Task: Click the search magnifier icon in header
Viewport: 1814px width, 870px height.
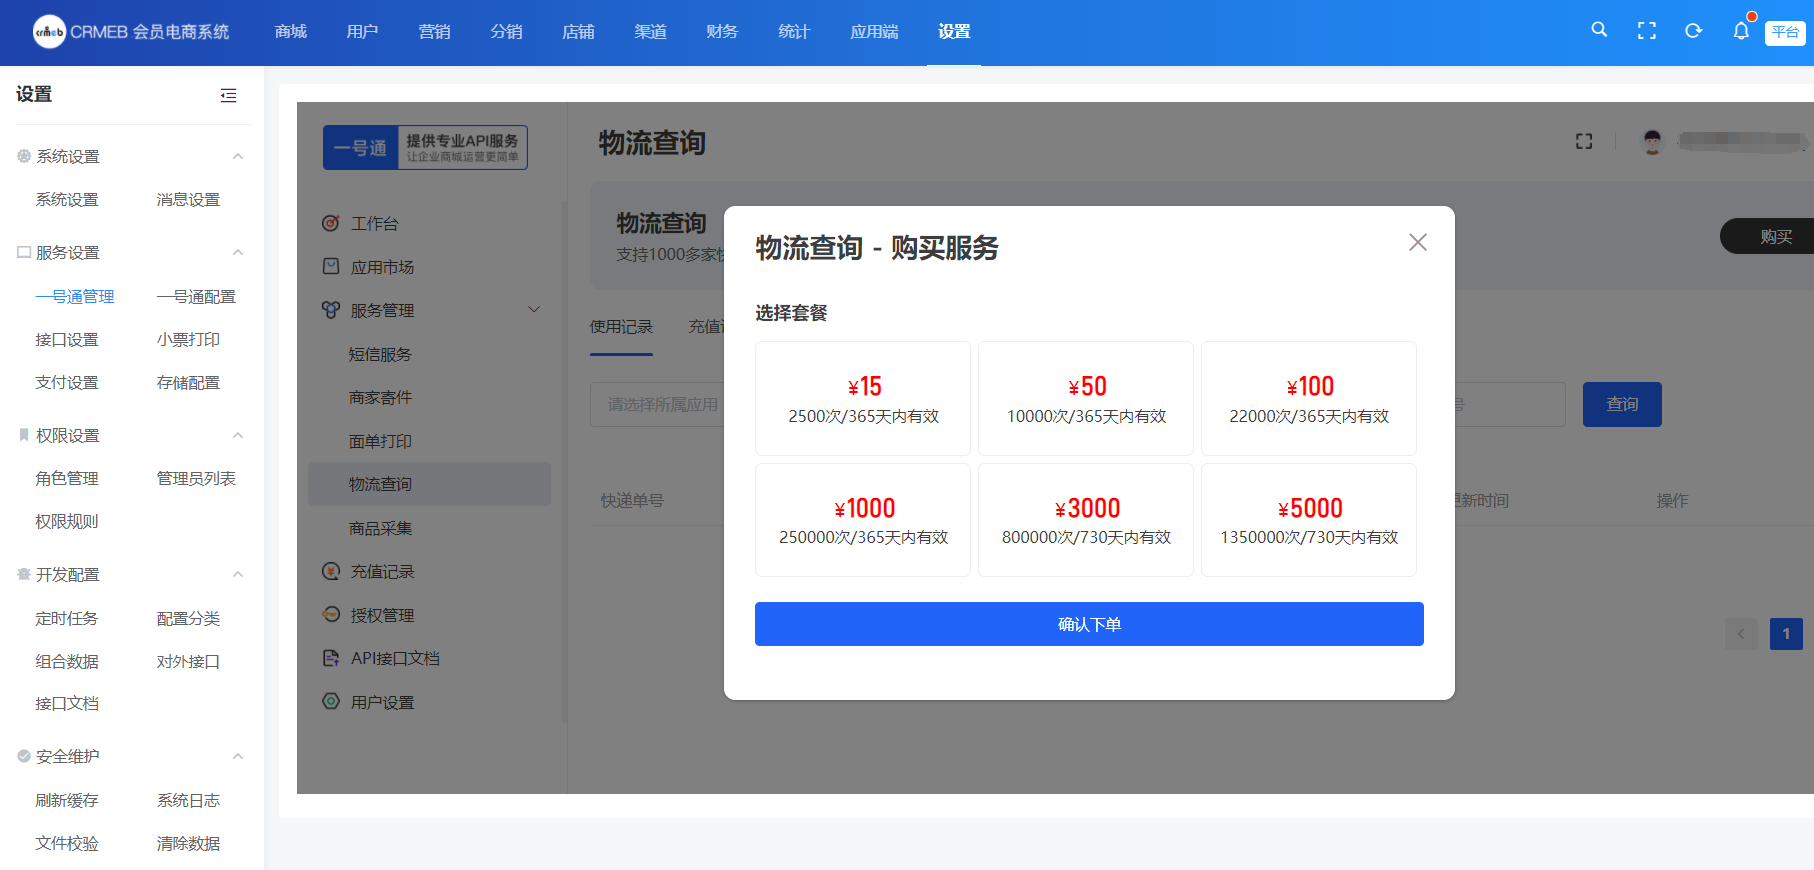Action: click(1599, 31)
